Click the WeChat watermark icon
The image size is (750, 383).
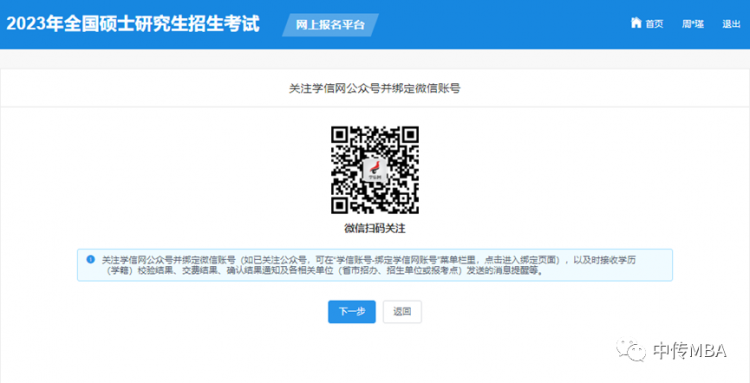(631, 350)
